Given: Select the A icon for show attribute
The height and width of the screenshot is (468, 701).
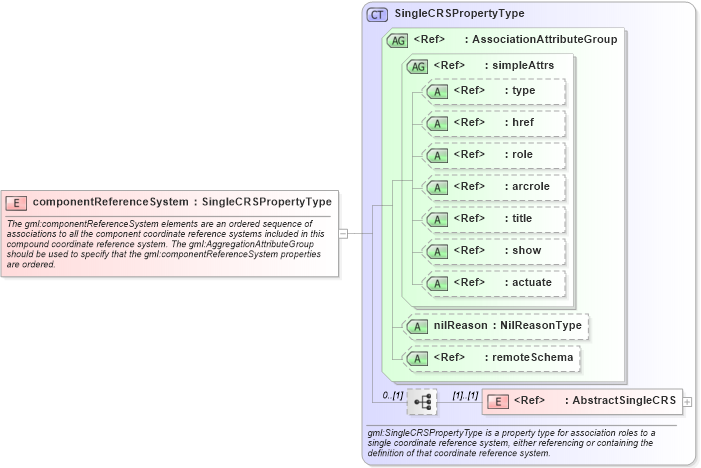Looking at the screenshot, I should point(437,252).
